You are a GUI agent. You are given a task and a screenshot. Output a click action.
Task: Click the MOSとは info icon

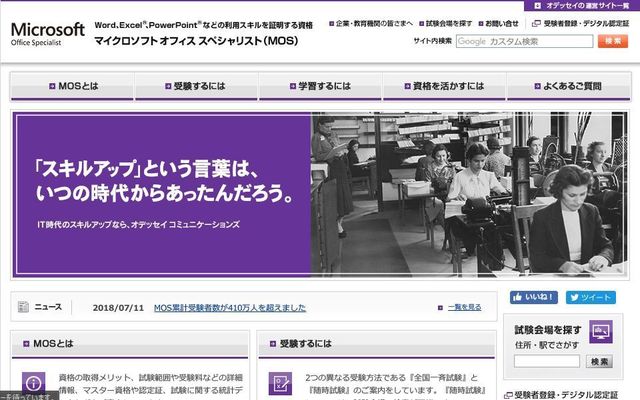pyautogui.click(x=33, y=383)
